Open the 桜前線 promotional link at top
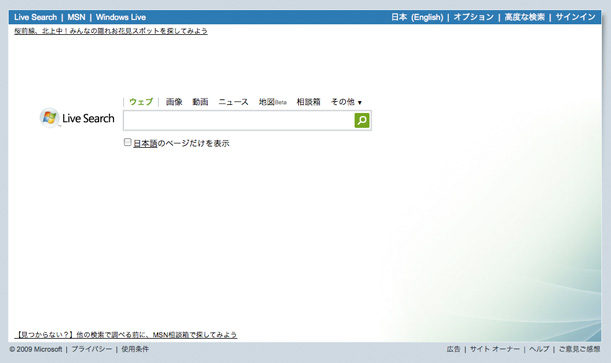The image size is (611, 363). 111,31
